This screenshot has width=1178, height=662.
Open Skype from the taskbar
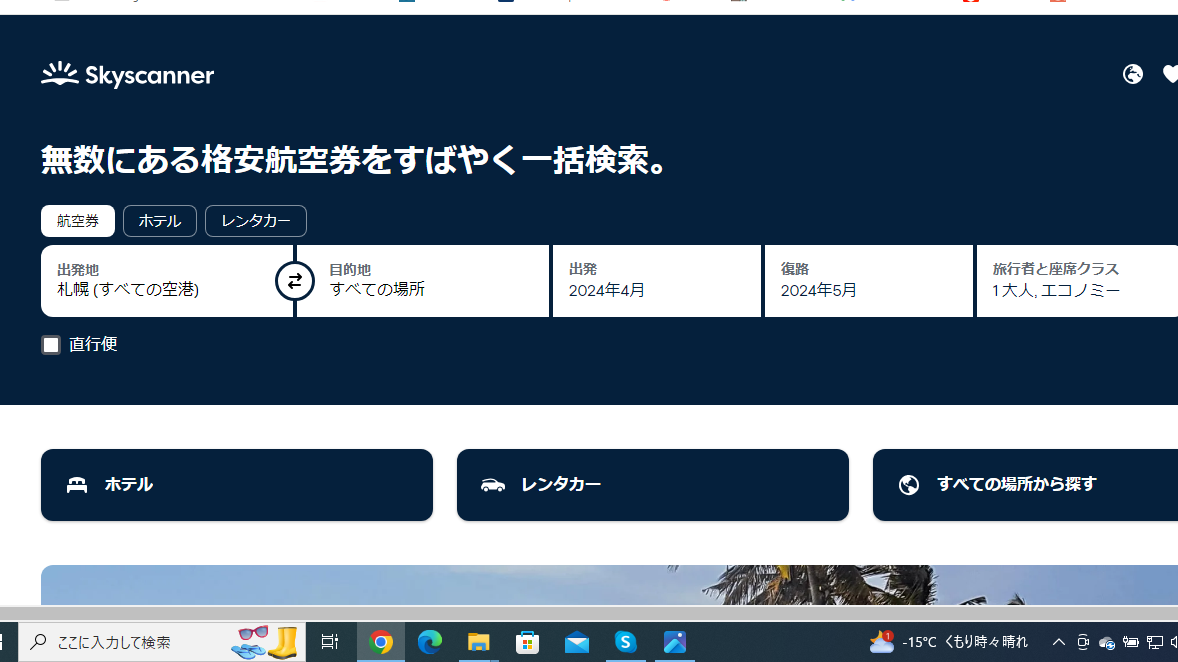[626, 642]
